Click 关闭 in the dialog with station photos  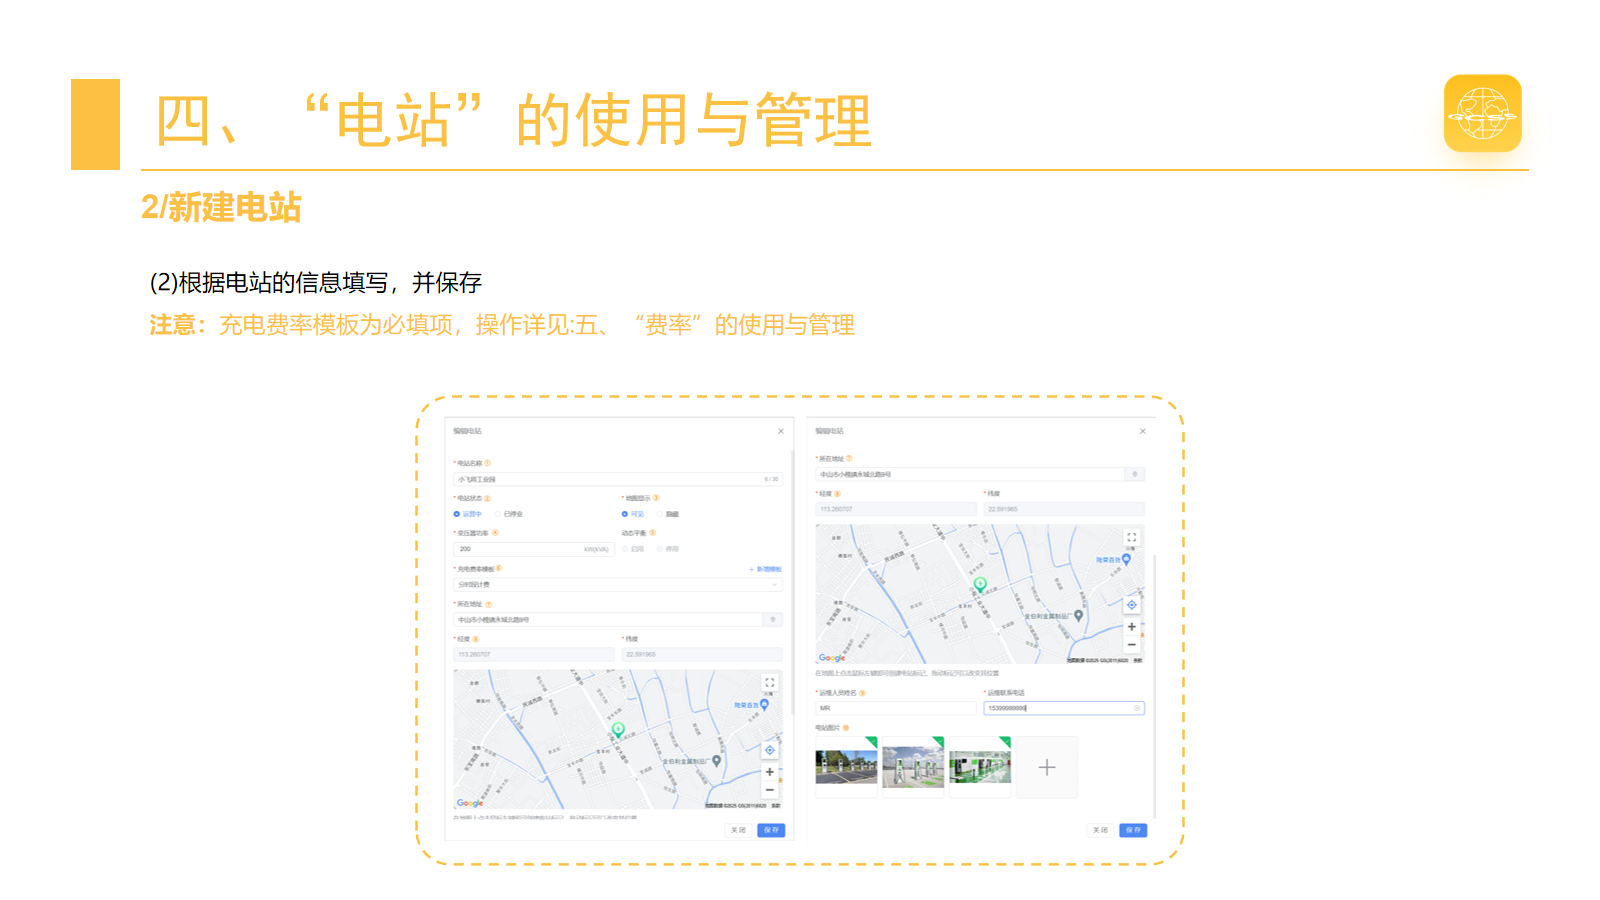(x=1100, y=830)
